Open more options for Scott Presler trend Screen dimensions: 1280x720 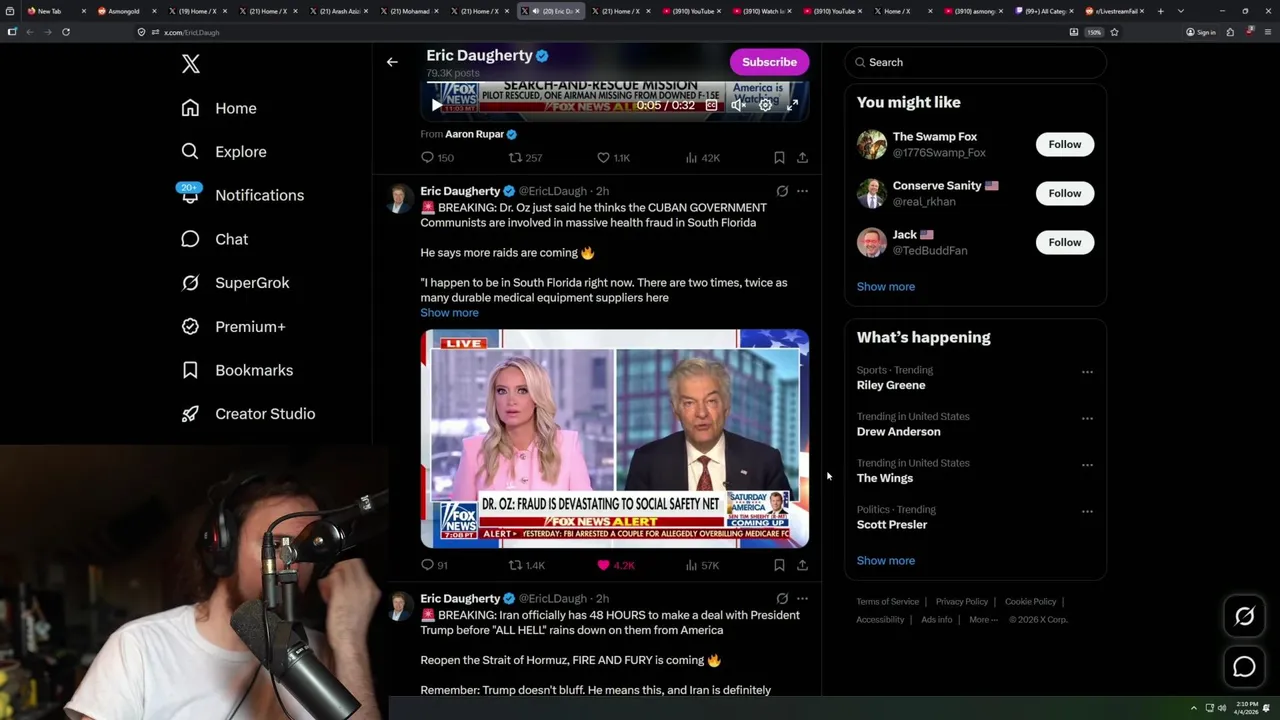(x=1087, y=511)
